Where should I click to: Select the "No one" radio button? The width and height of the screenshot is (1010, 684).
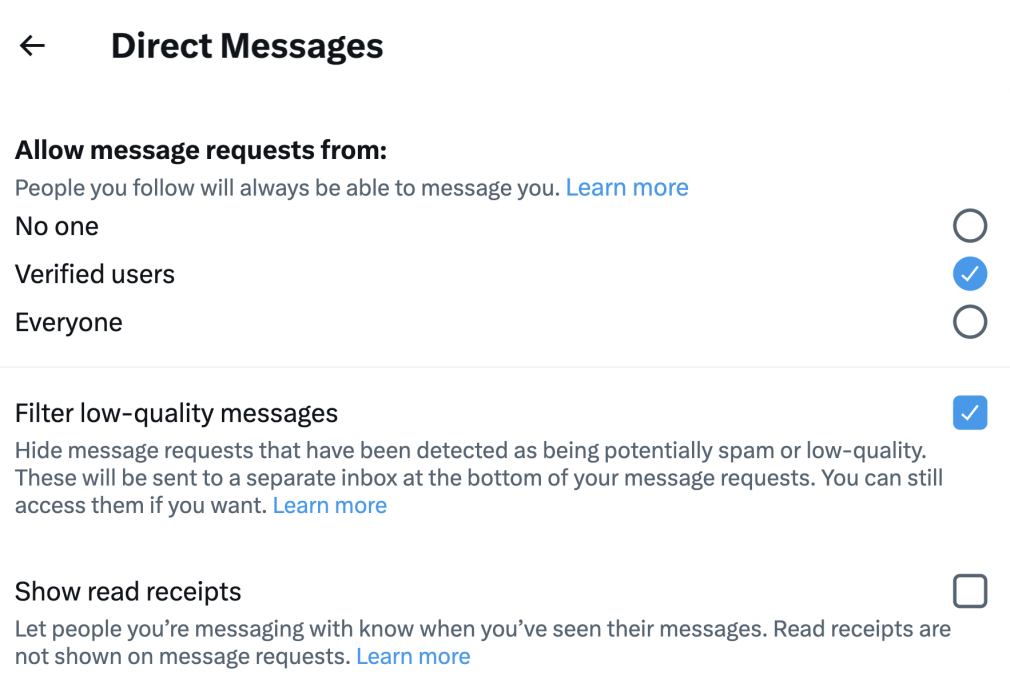coord(970,225)
